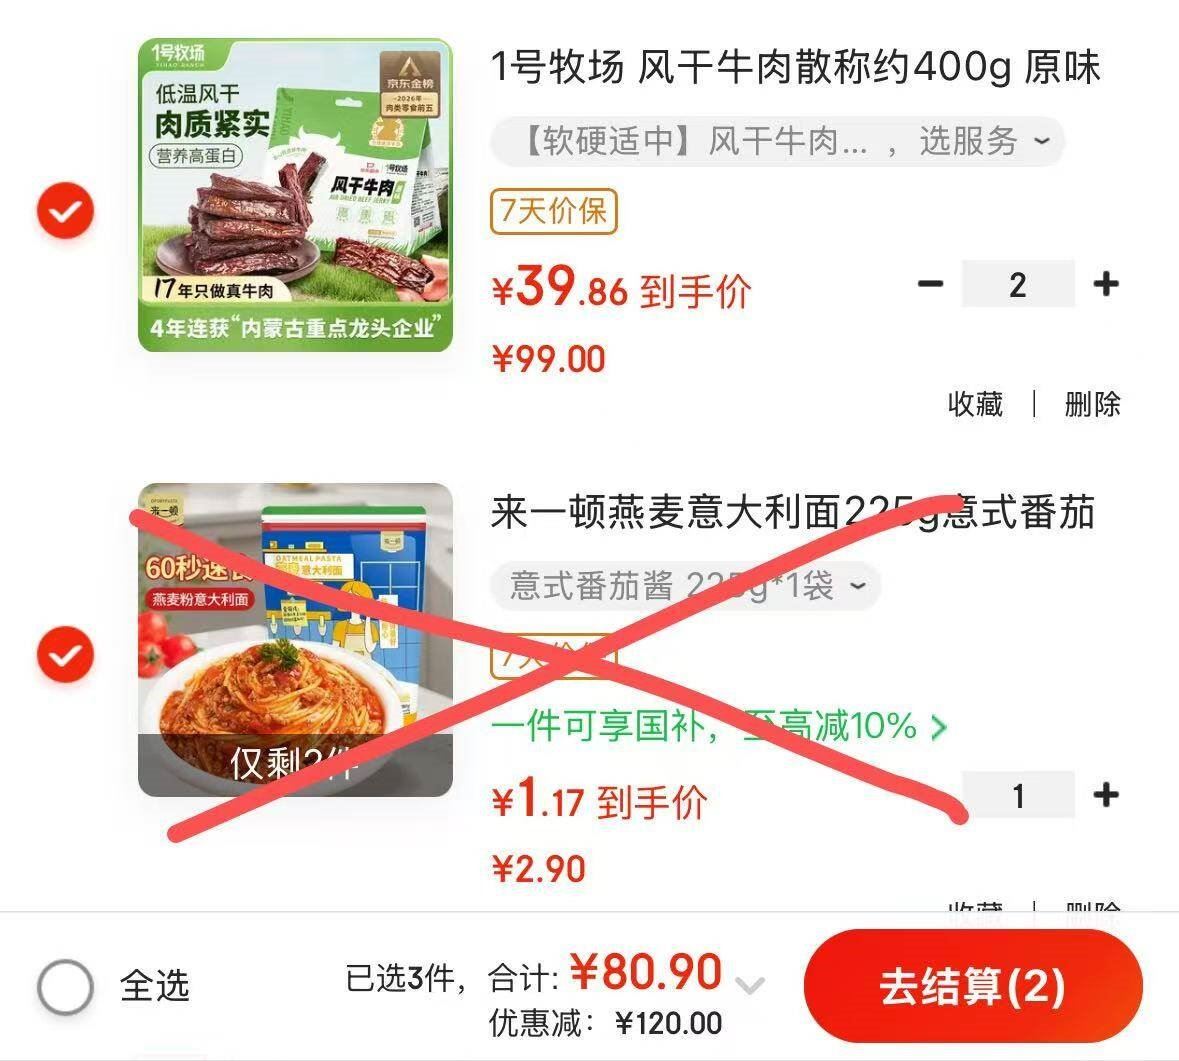This screenshot has width=1179, height=1061.
Task: Uncheck the 燕麦意大利面 item selection
Action: coord(65,654)
